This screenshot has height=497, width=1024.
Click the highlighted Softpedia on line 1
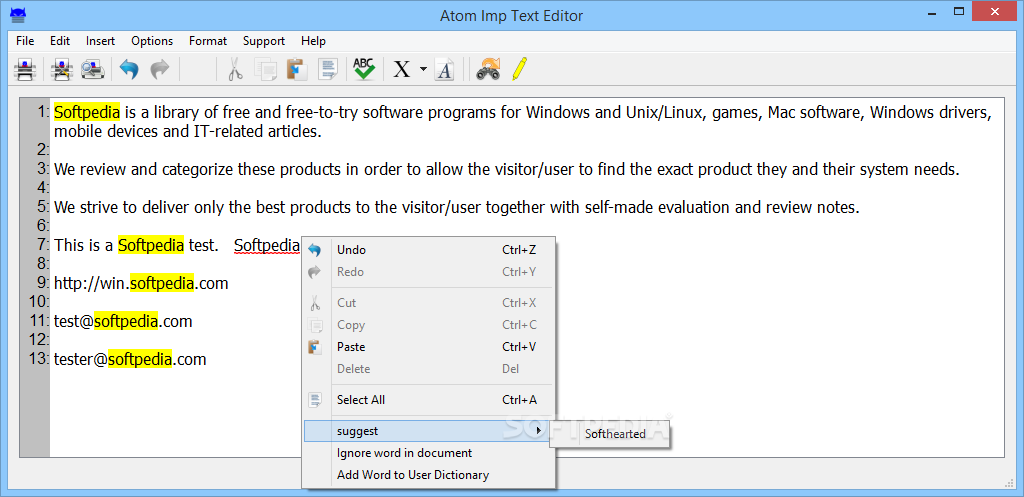click(x=87, y=113)
